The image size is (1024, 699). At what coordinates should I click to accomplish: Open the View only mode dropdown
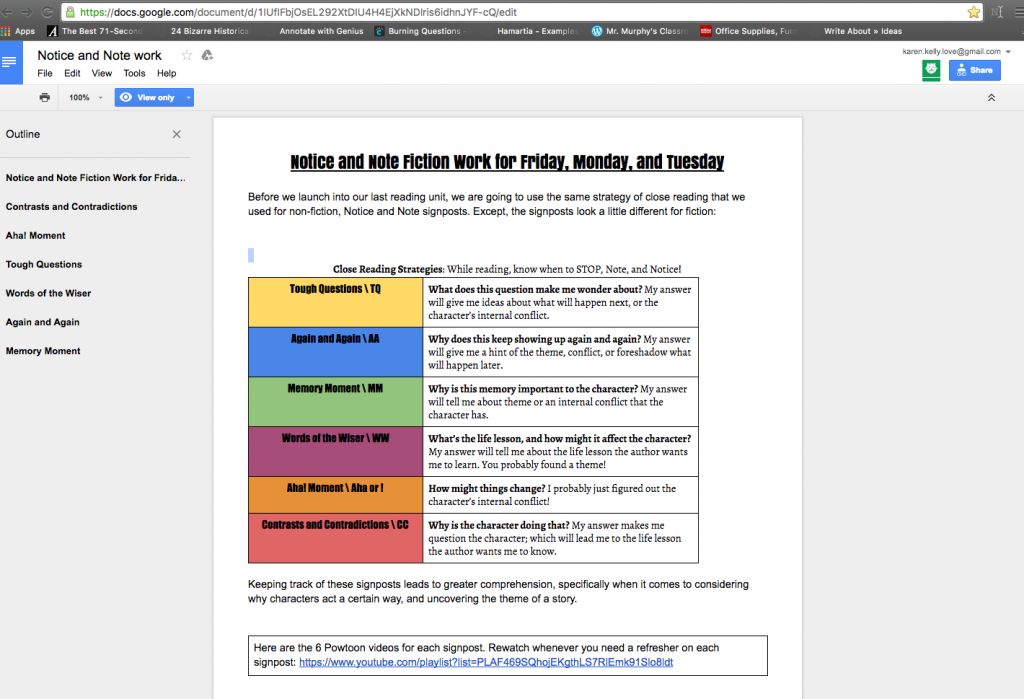pos(154,97)
